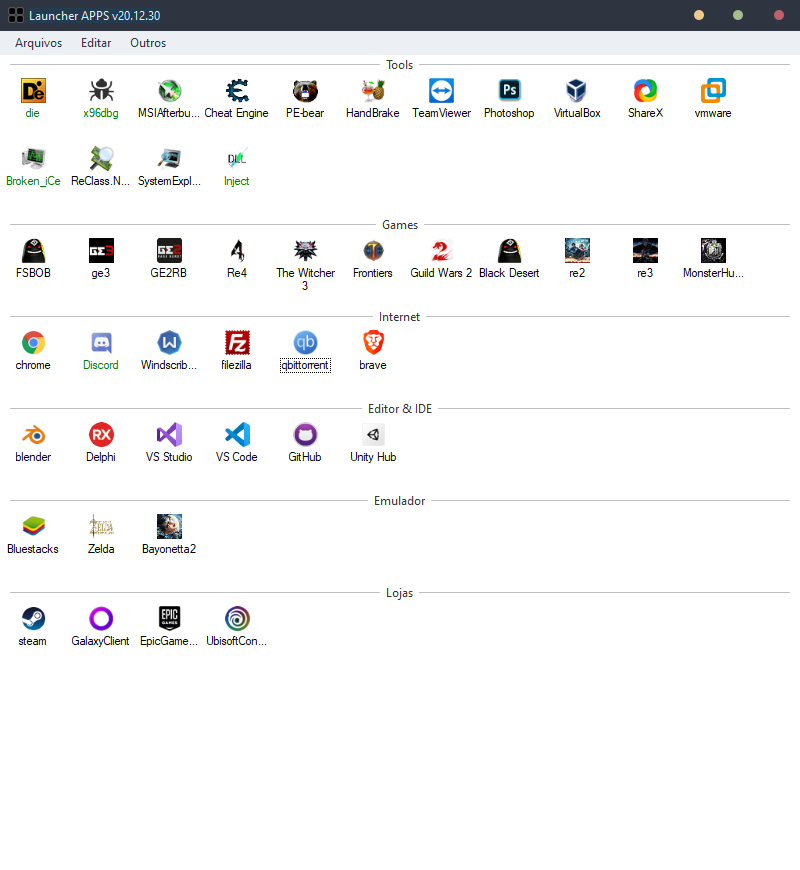The width and height of the screenshot is (800, 870).
Task: Open steam store client
Action: (33, 619)
